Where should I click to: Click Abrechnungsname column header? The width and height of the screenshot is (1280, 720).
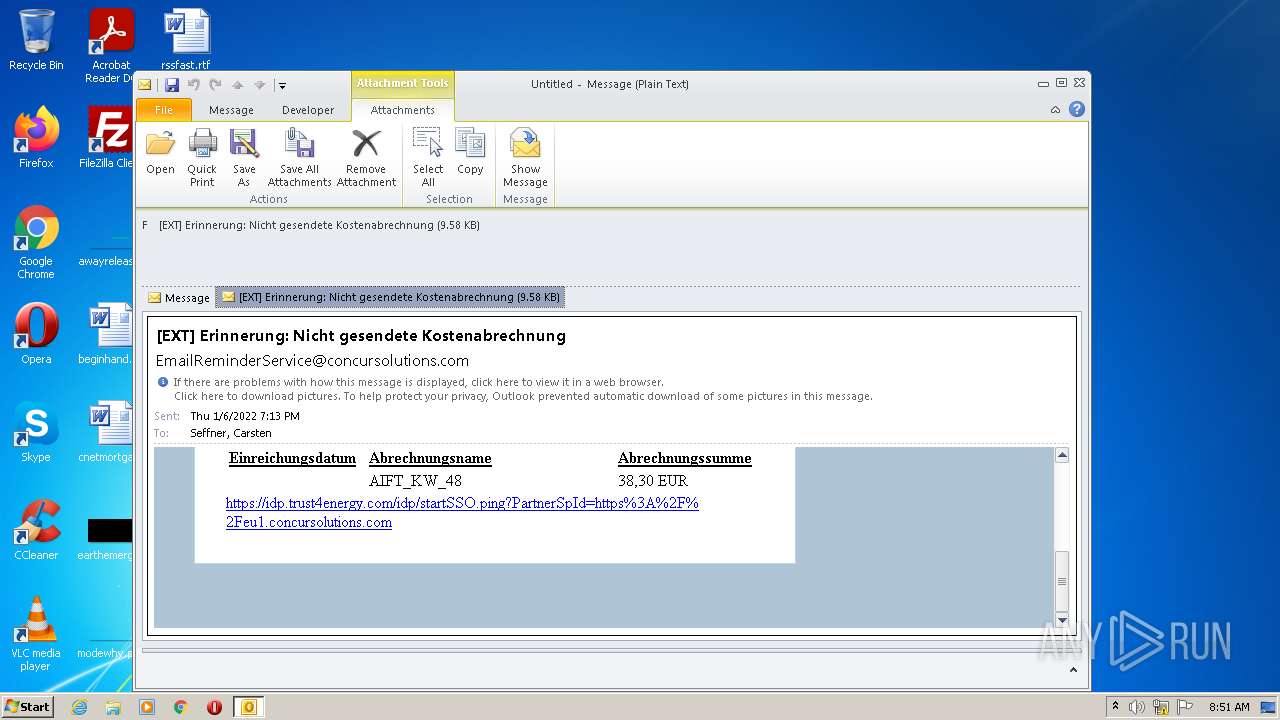(430, 458)
